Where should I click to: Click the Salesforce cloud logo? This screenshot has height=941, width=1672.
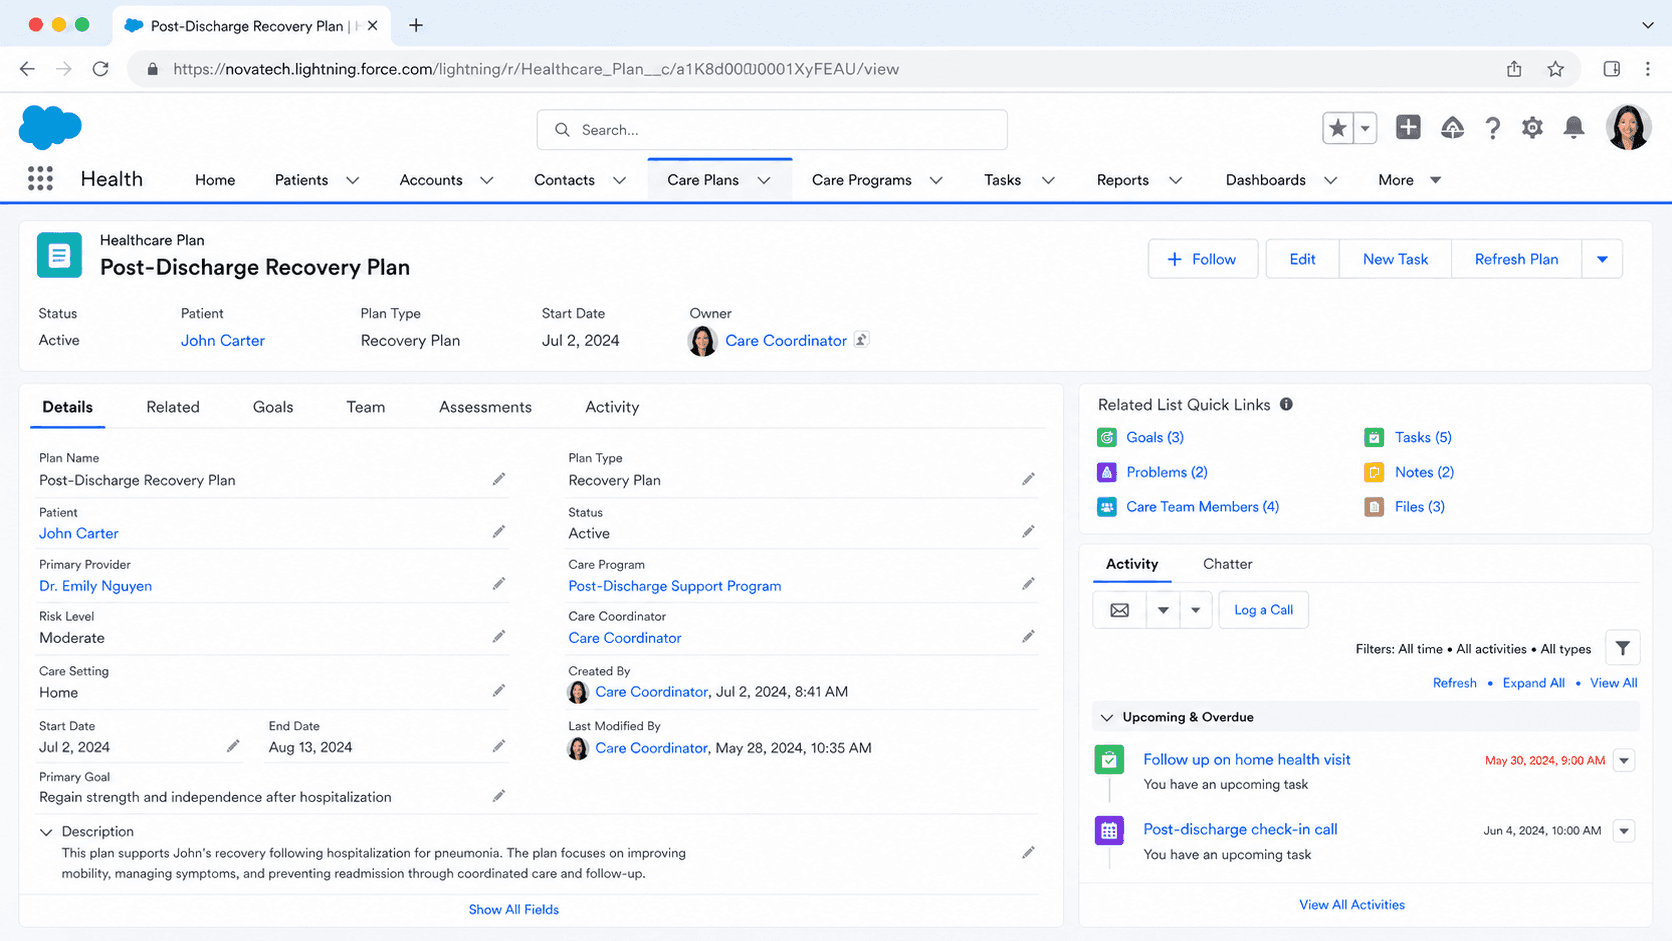(50, 127)
